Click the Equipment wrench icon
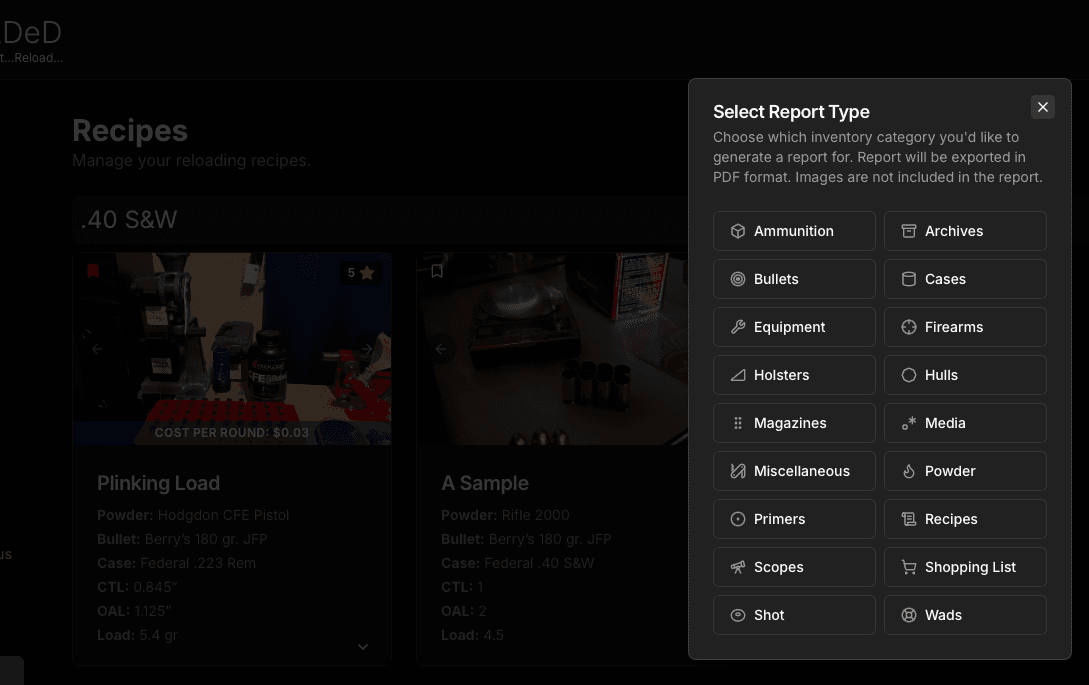Viewport: 1089px width, 685px height. pyautogui.click(x=738, y=327)
